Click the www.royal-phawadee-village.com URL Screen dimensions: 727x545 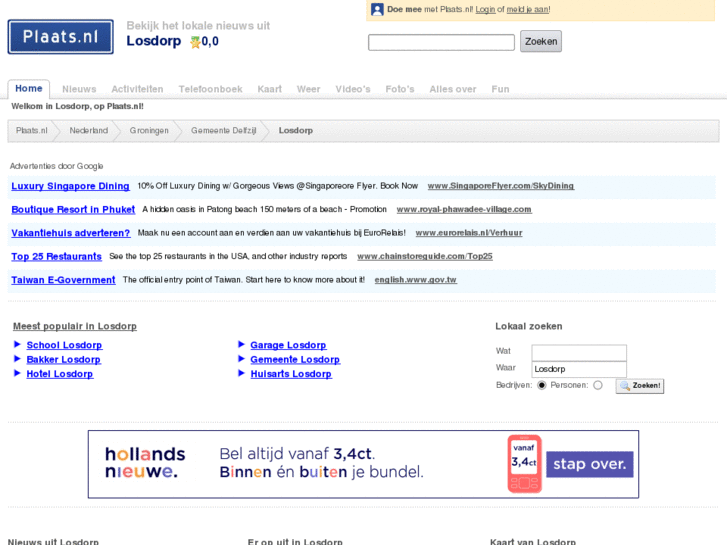pos(464,210)
